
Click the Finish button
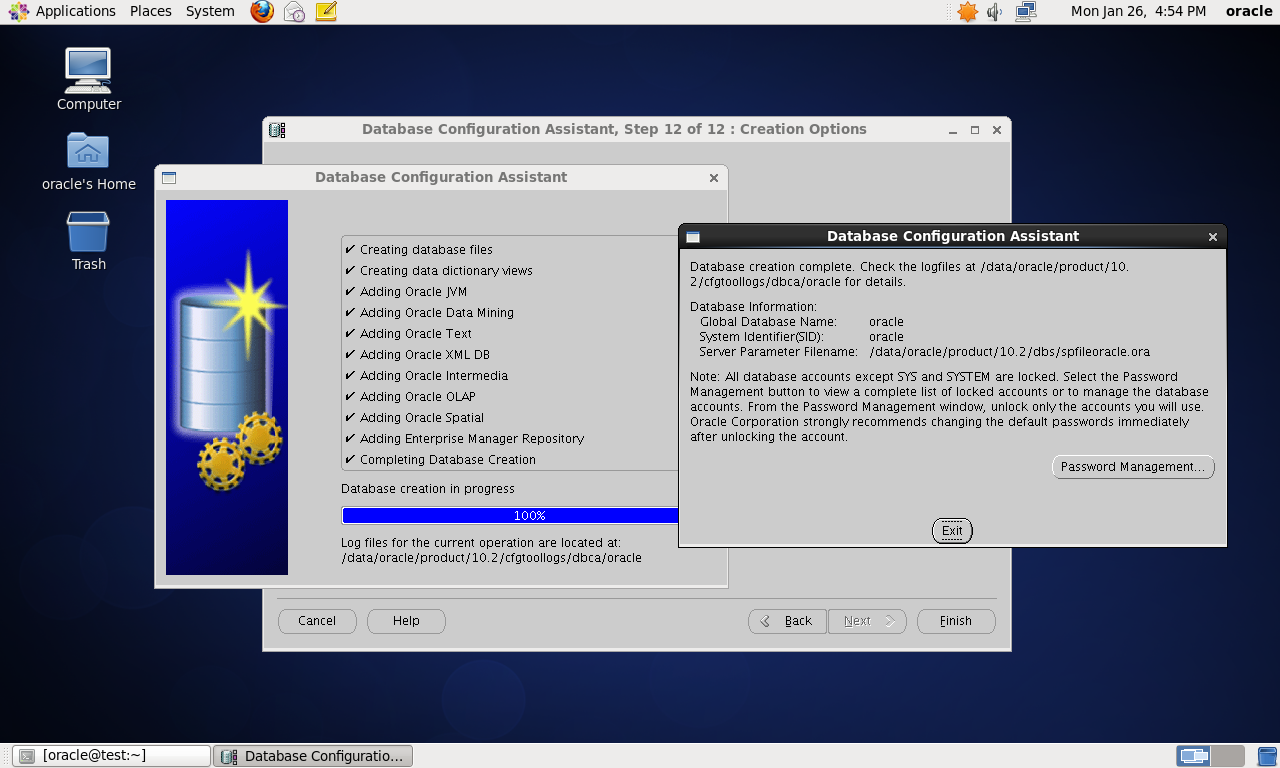(x=956, y=621)
